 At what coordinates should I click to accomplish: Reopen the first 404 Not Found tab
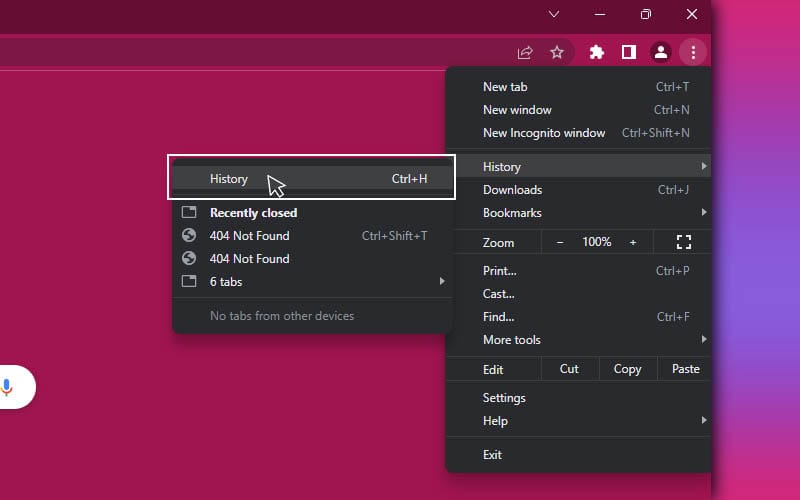click(x=250, y=236)
